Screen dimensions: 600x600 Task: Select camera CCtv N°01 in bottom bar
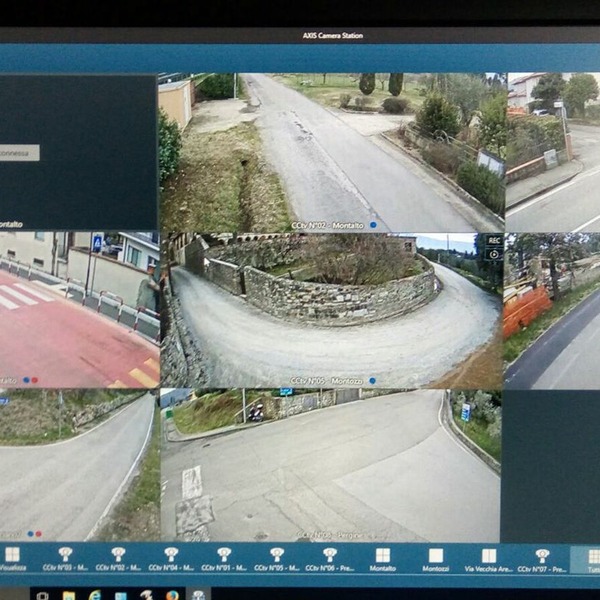click(x=224, y=559)
